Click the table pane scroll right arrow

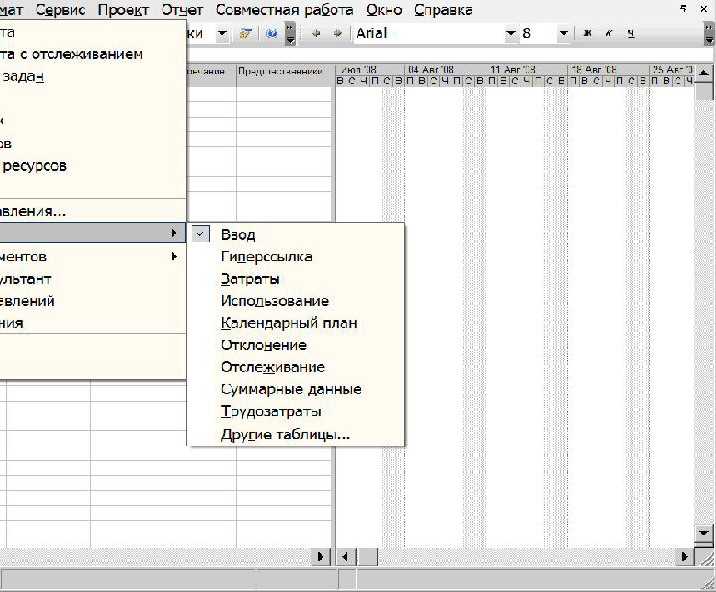coord(322,556)
